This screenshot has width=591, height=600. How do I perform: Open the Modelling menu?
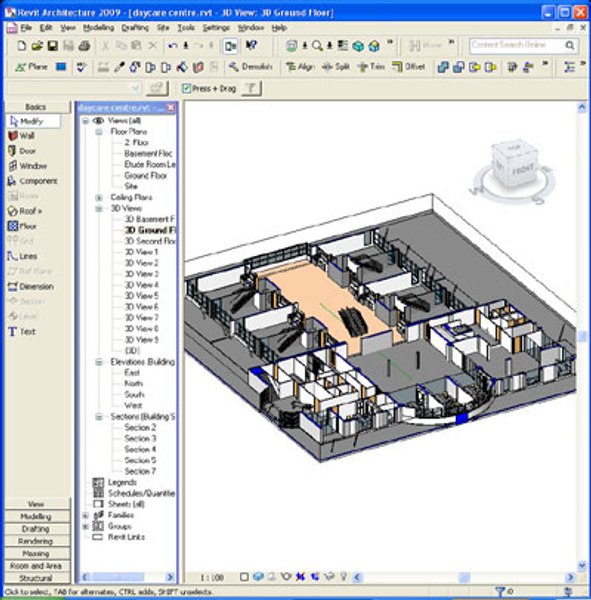[99, 28]
